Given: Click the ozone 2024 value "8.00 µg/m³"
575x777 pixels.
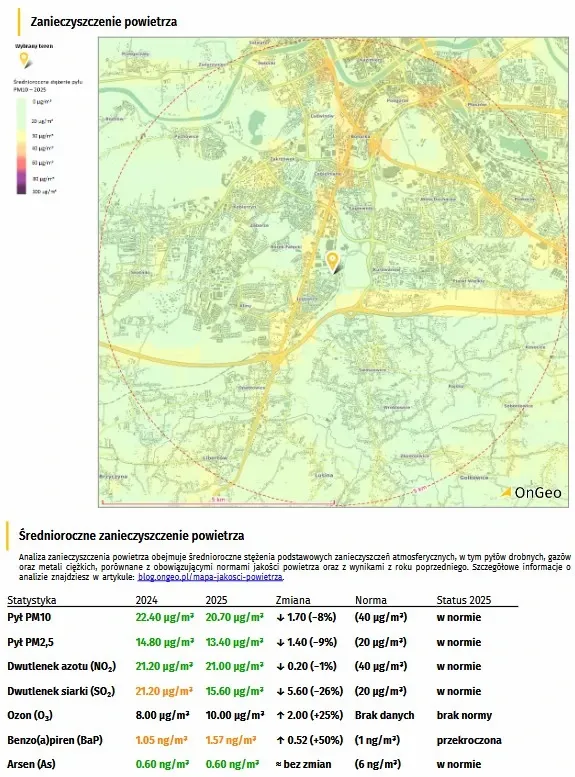Looking at the screenshot, I should tap(163, 716).
